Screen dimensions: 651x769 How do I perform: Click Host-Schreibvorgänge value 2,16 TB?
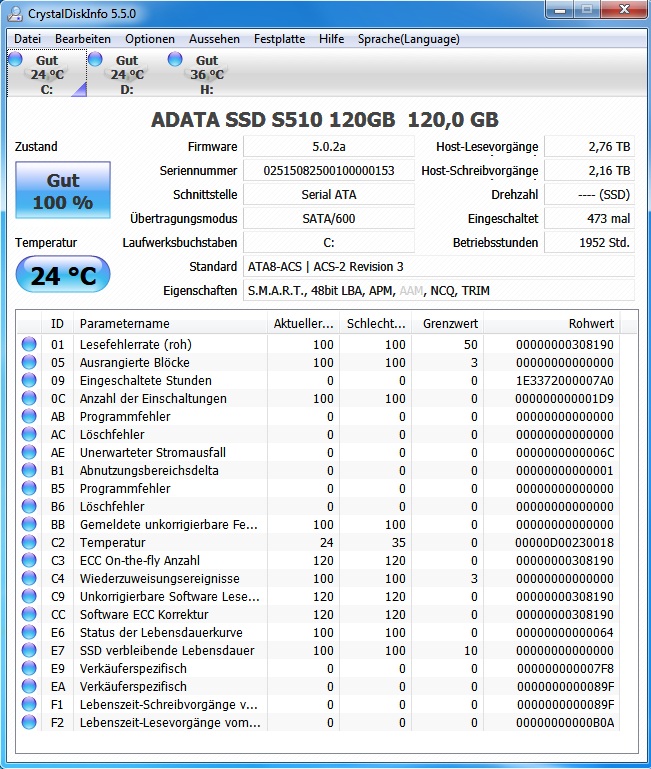click(589, 170)
